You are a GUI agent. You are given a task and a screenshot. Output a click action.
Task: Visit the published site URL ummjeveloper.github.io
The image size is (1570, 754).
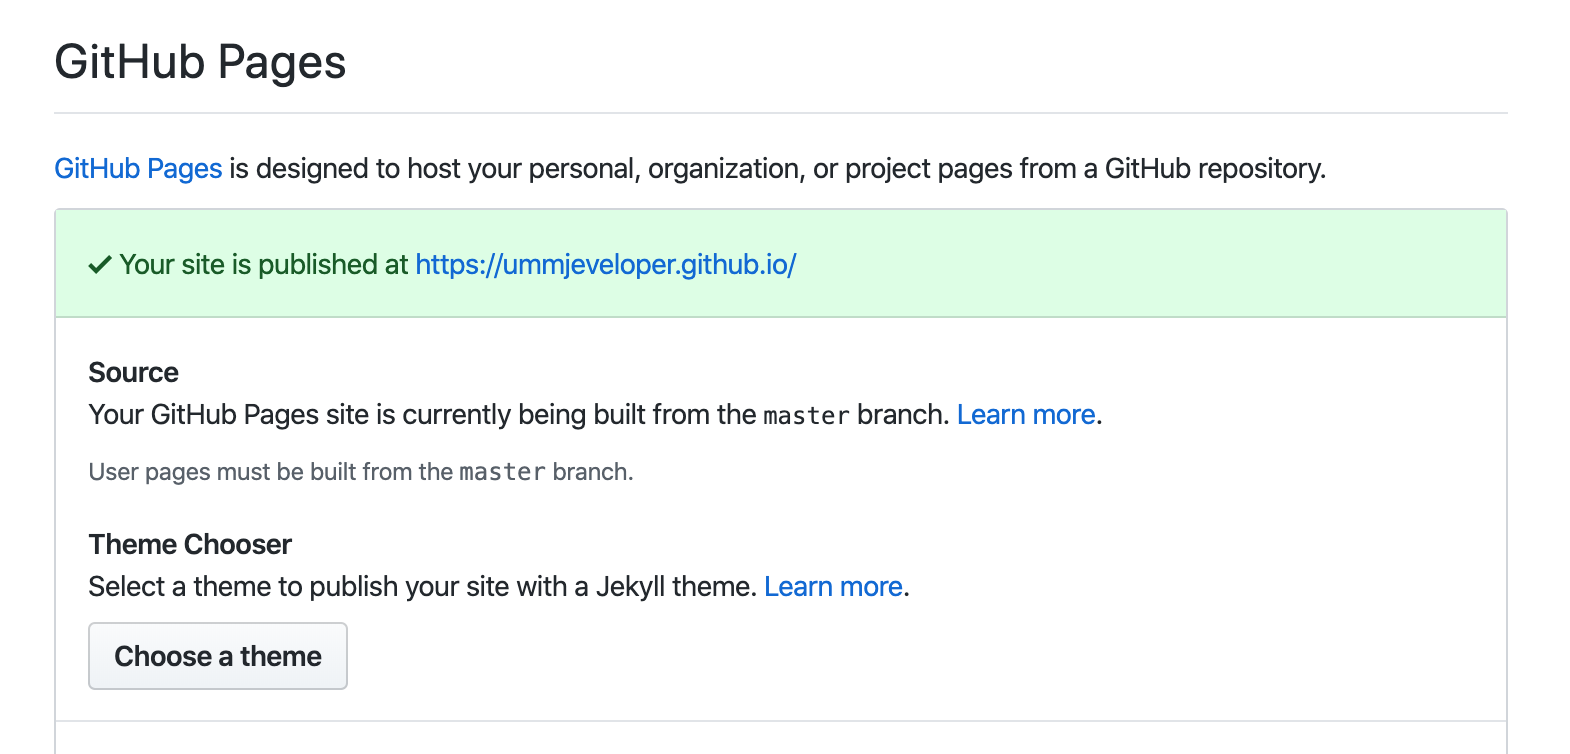605,264
